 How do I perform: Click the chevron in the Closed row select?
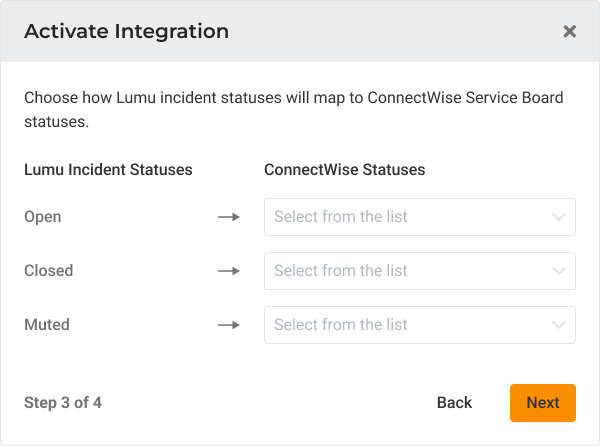point(559,271)
